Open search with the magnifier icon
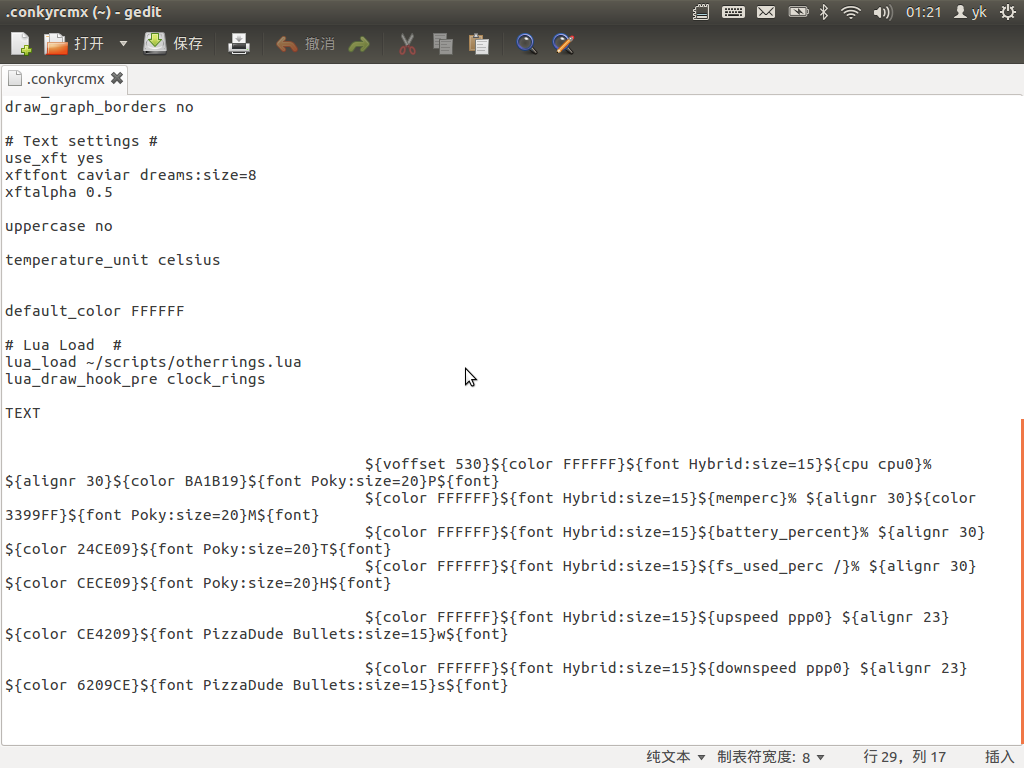This screenshot has height=768, width=1024. [x=526, y=44]
